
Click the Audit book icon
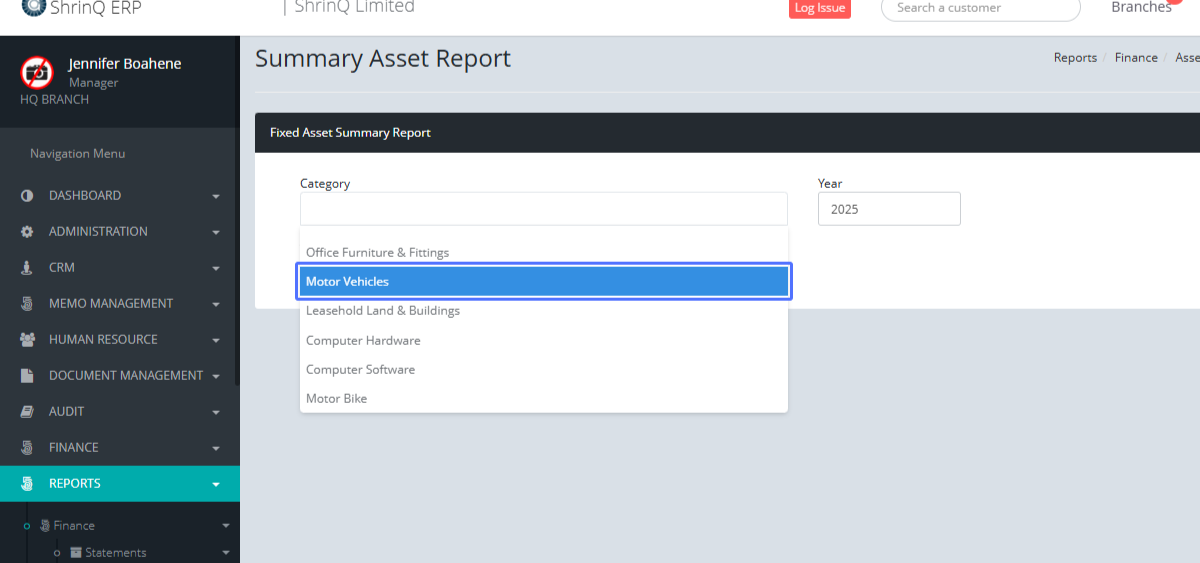point(27,412)
